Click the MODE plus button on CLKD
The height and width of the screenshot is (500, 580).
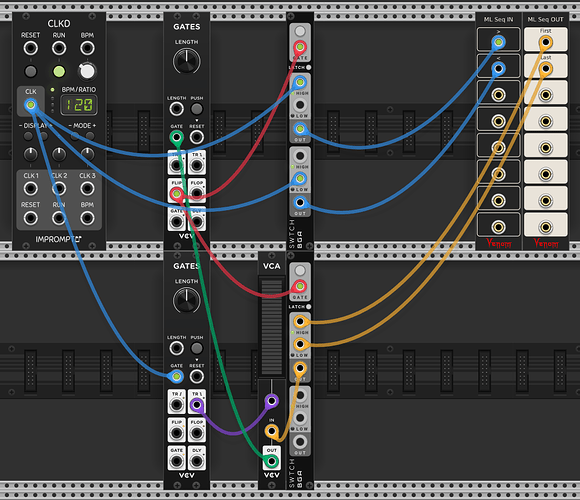[90, 136]
